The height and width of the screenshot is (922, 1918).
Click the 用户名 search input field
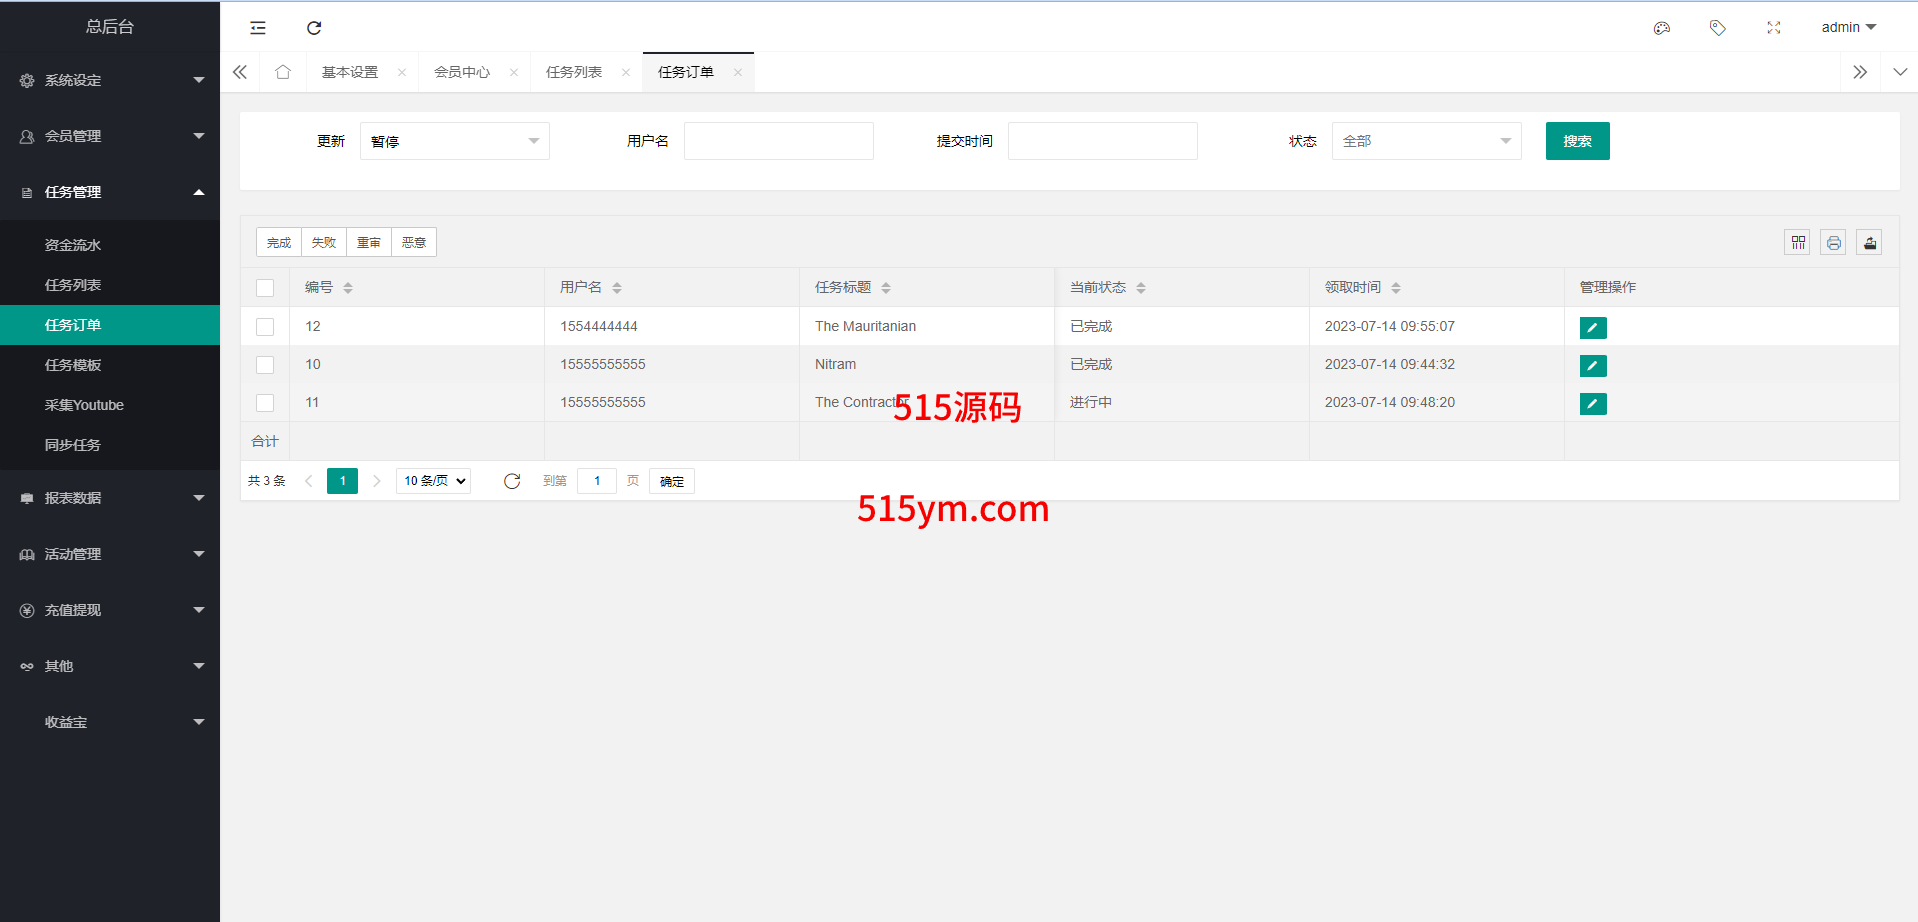point(778,141)
